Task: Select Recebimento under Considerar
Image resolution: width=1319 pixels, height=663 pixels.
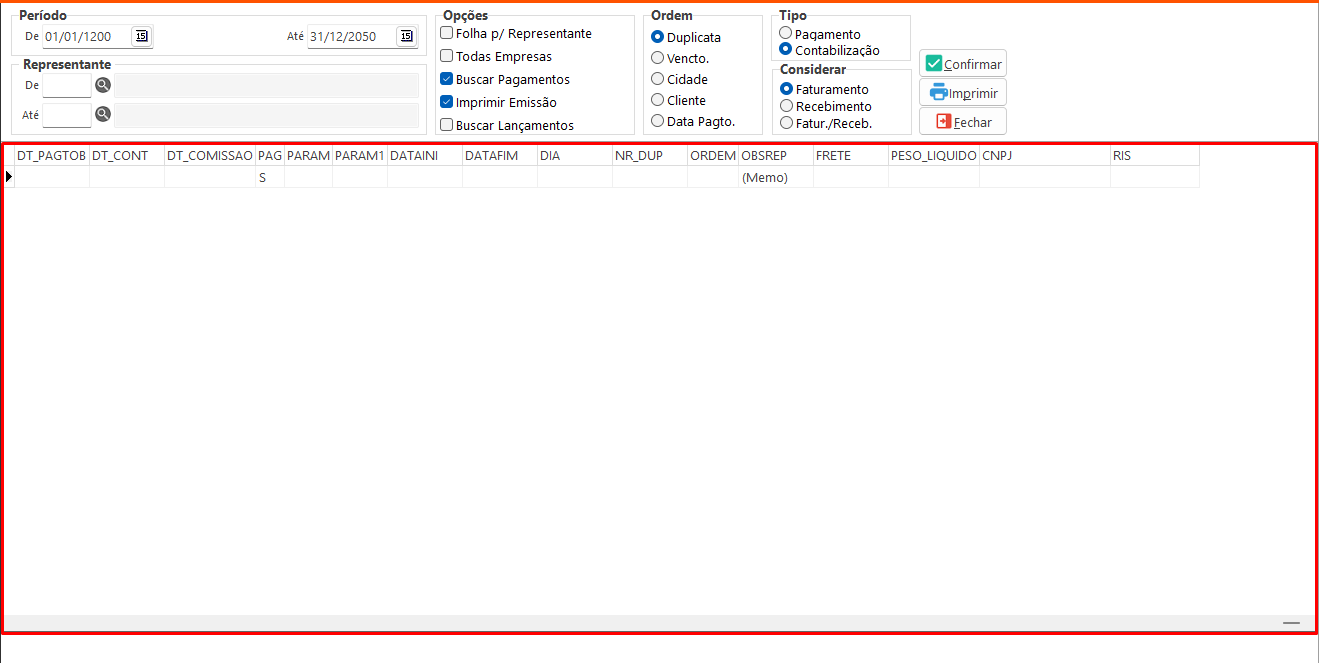Action: coord(787,106)
